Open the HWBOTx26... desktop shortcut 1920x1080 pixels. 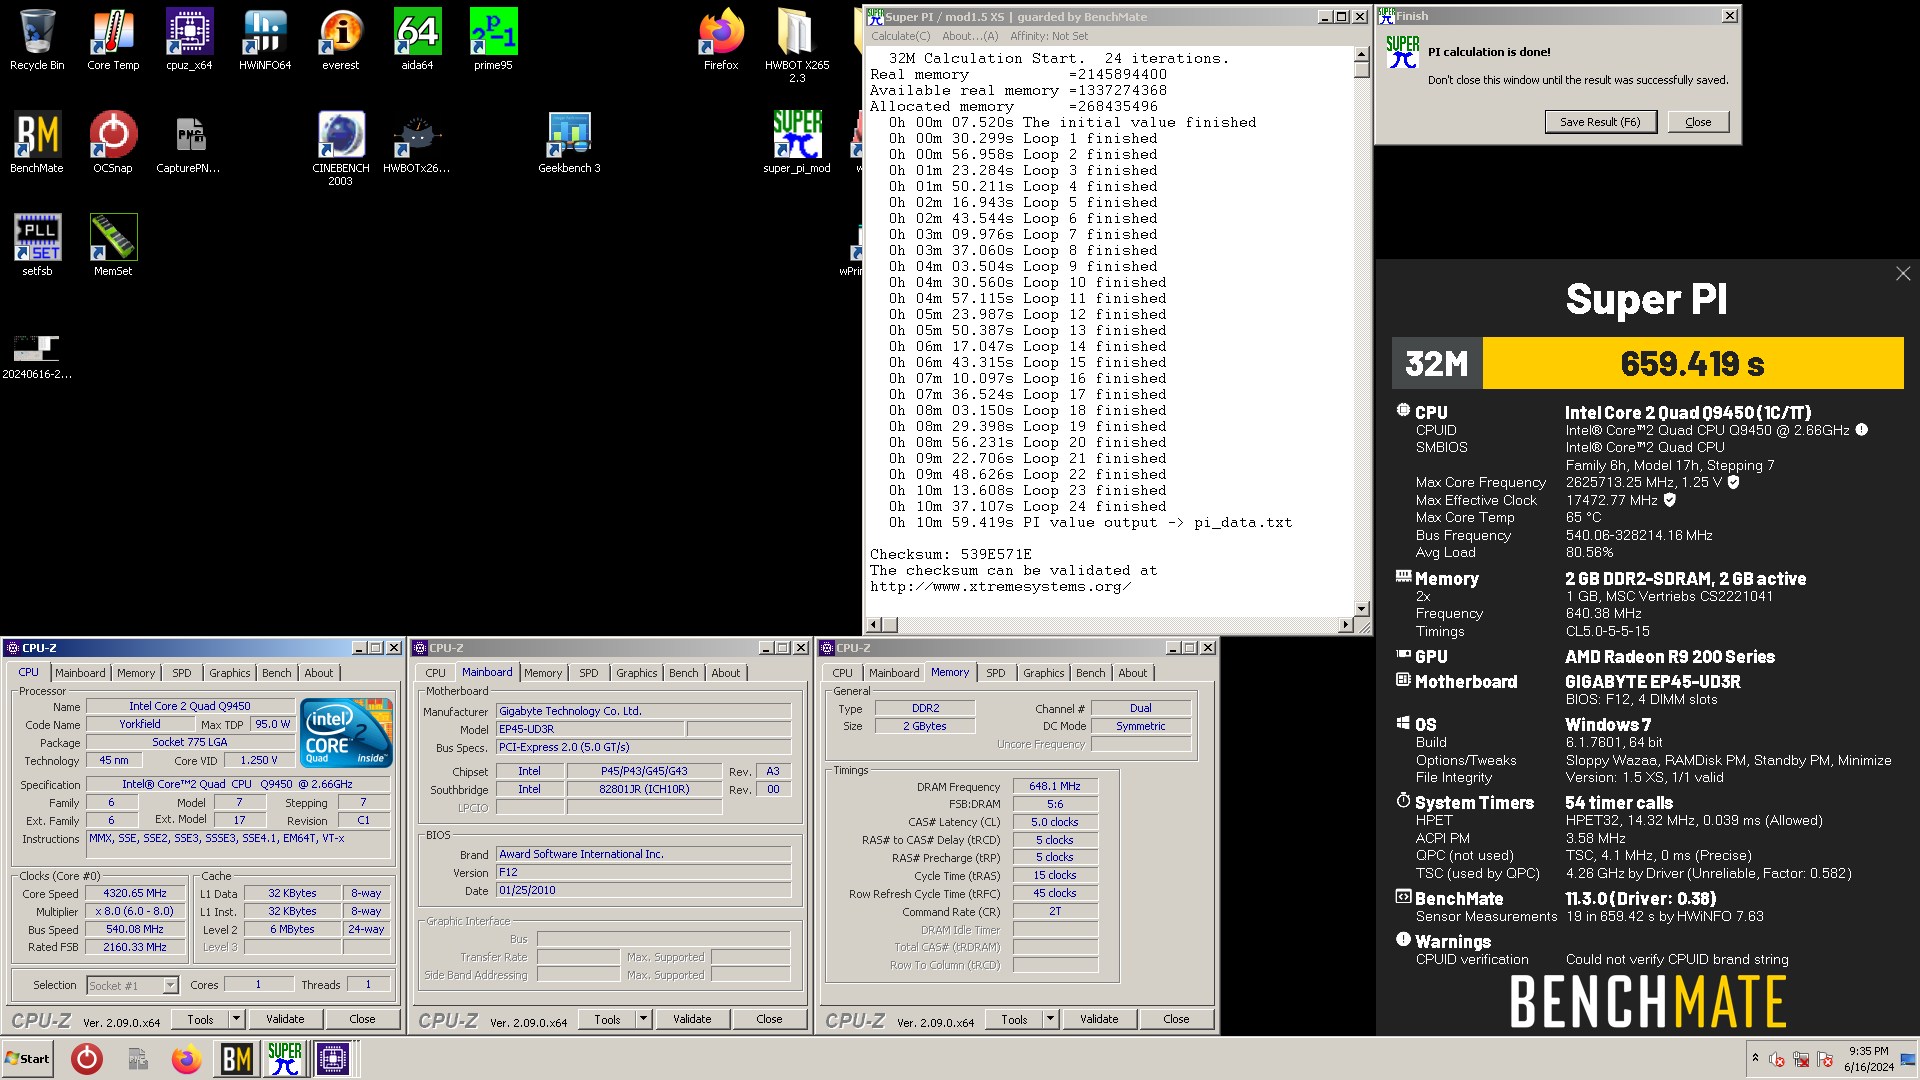pos(417,143)
